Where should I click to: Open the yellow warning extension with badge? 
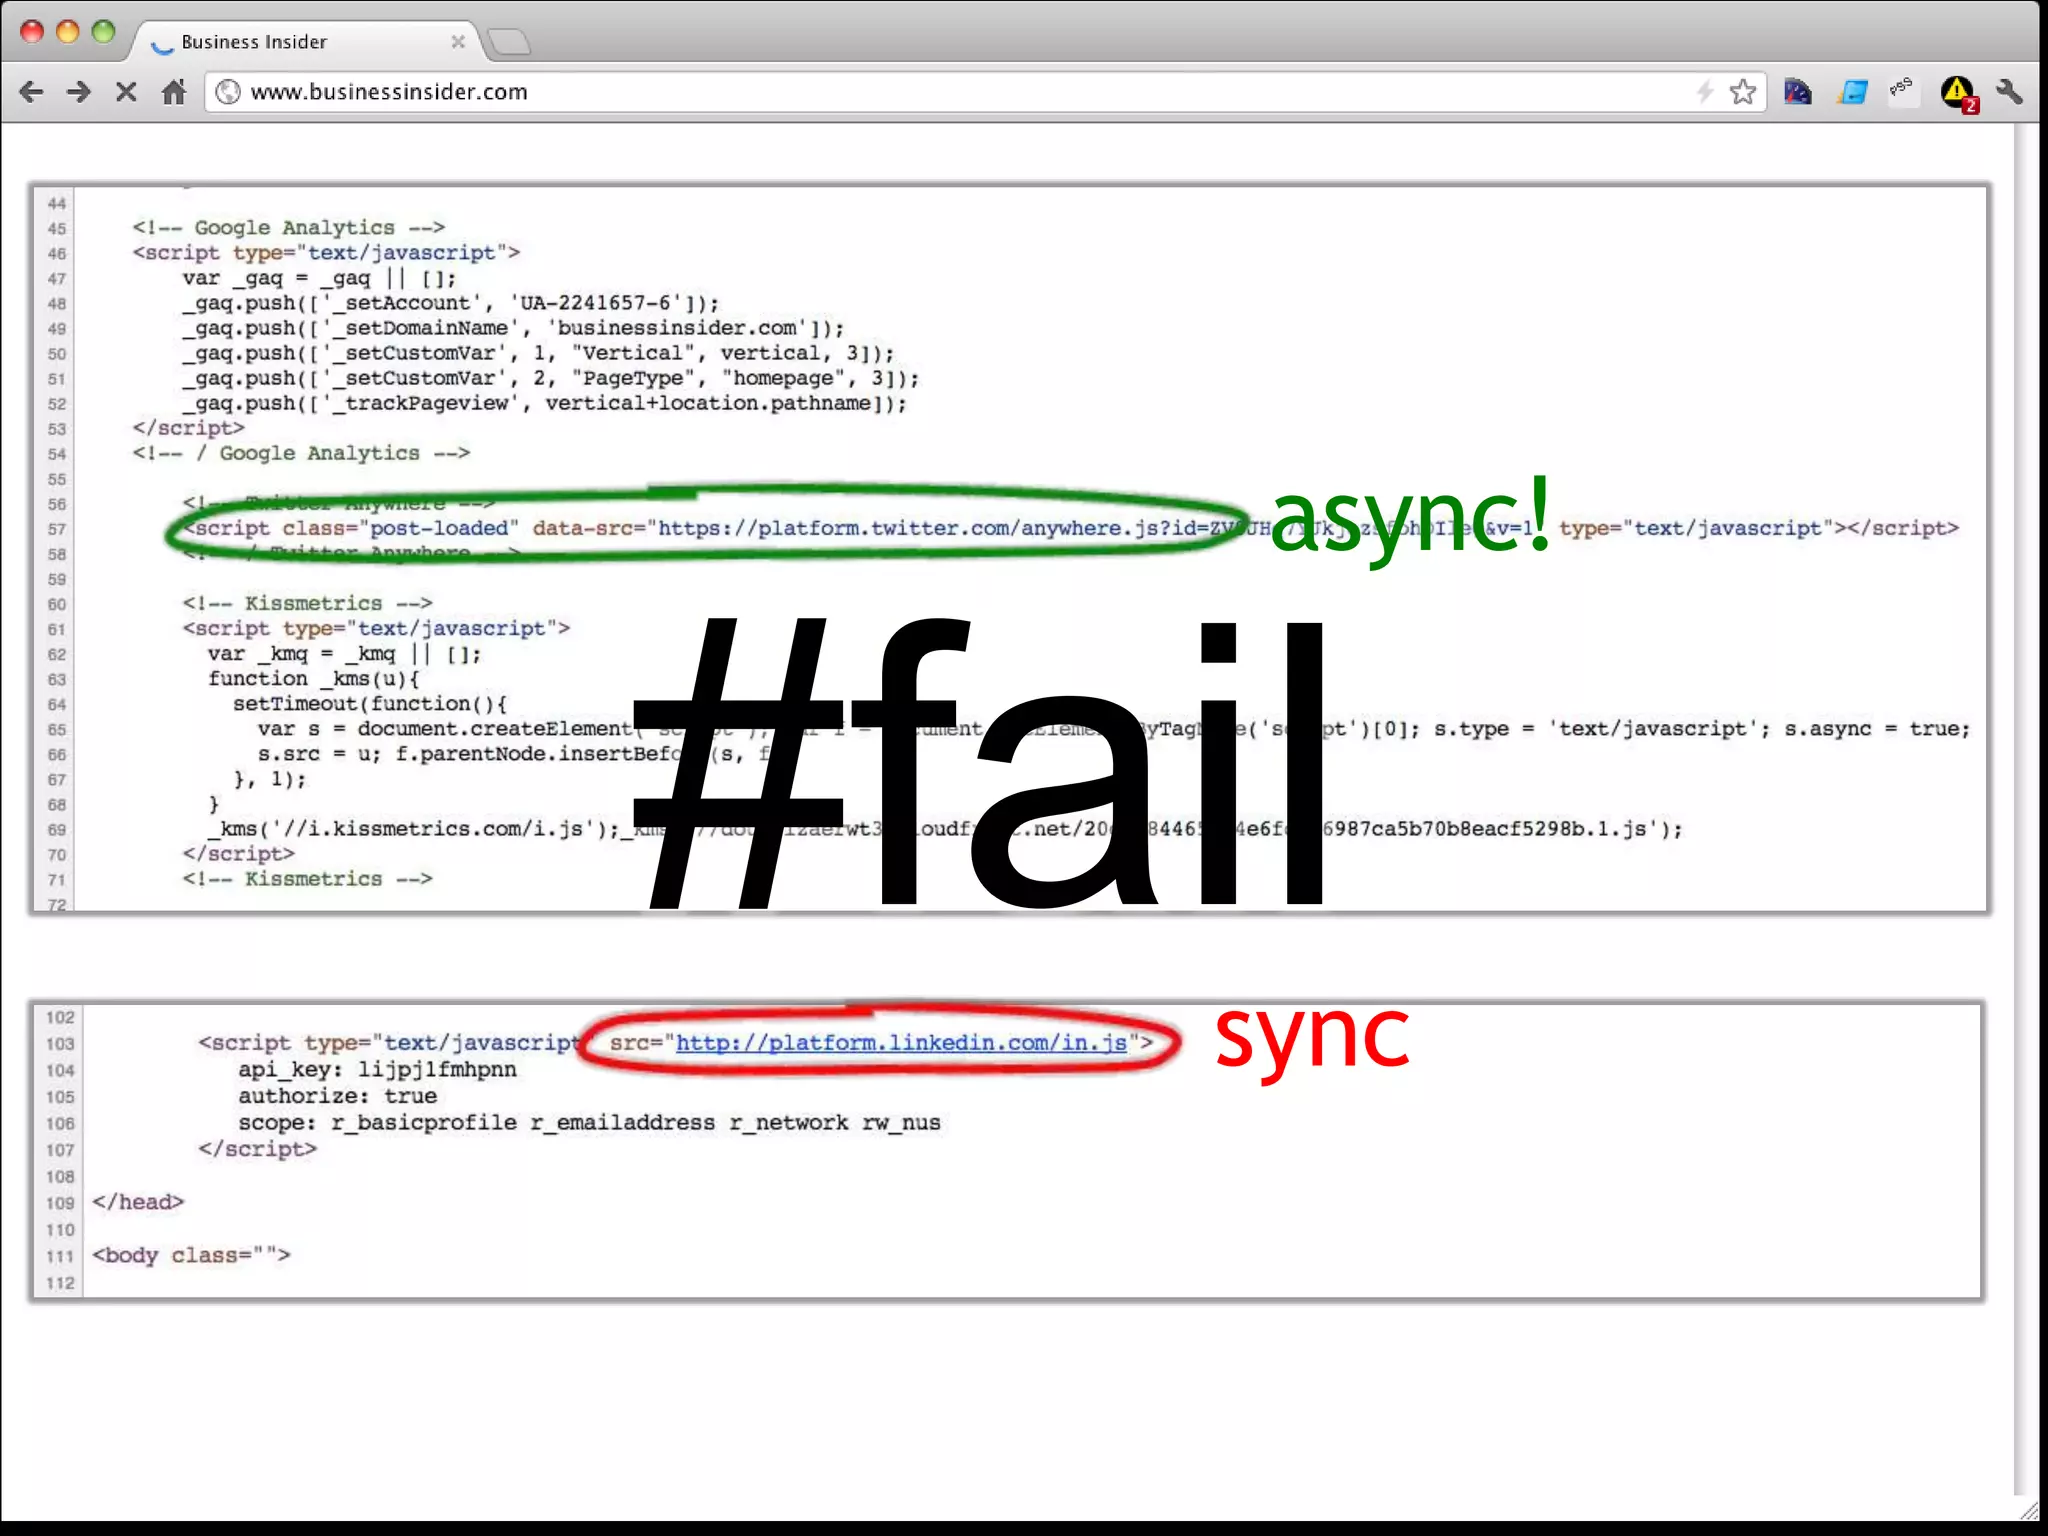point(1959,94)
